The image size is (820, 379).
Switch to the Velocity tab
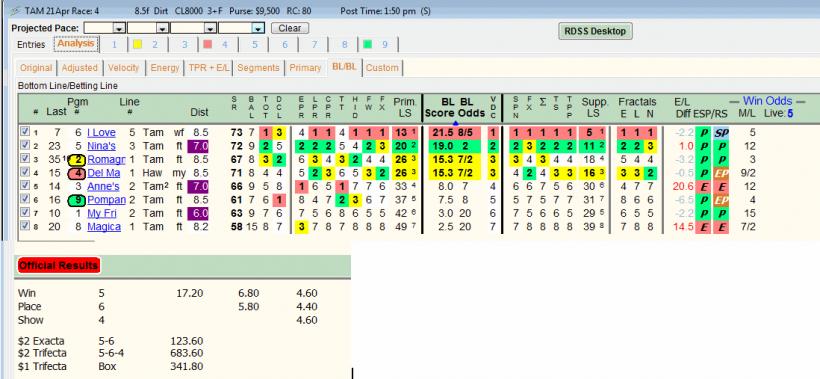tap(123, 68)
